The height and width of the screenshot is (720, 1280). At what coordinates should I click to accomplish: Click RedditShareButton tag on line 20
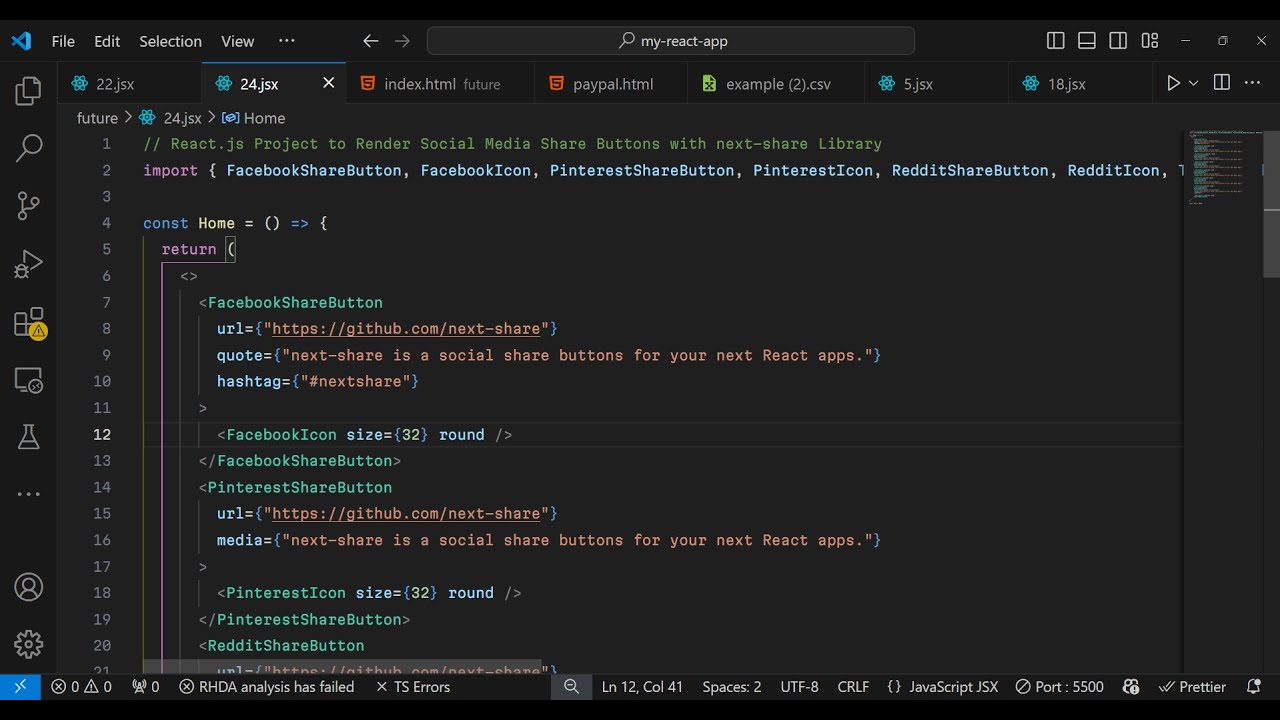point(286,646)
